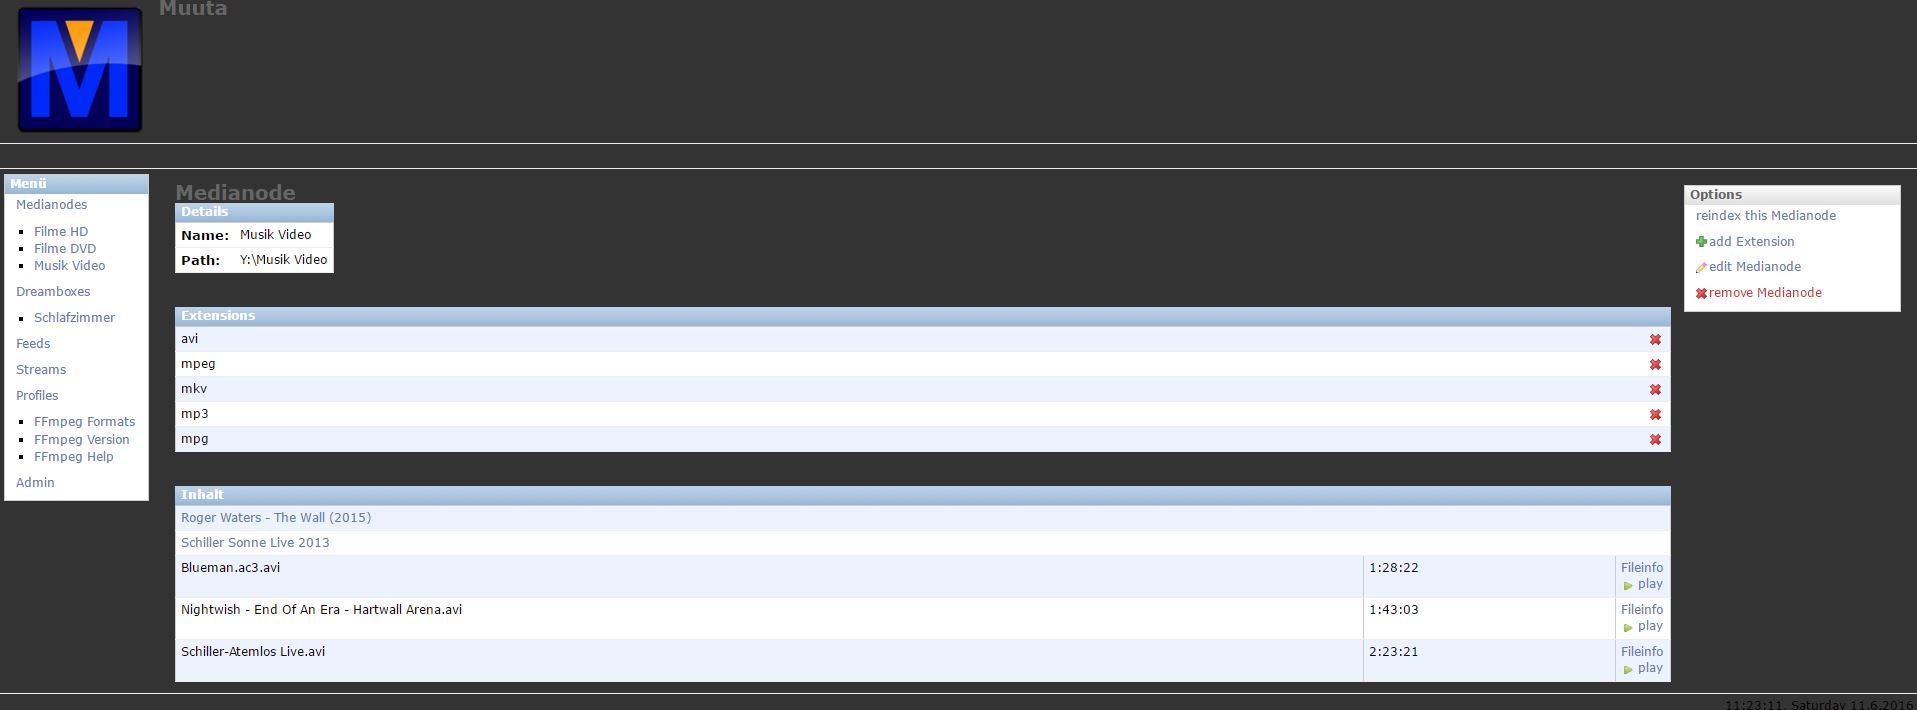Click green plus add Extension icon
The image size is (1917, 710).
(x=1701, y=242)
